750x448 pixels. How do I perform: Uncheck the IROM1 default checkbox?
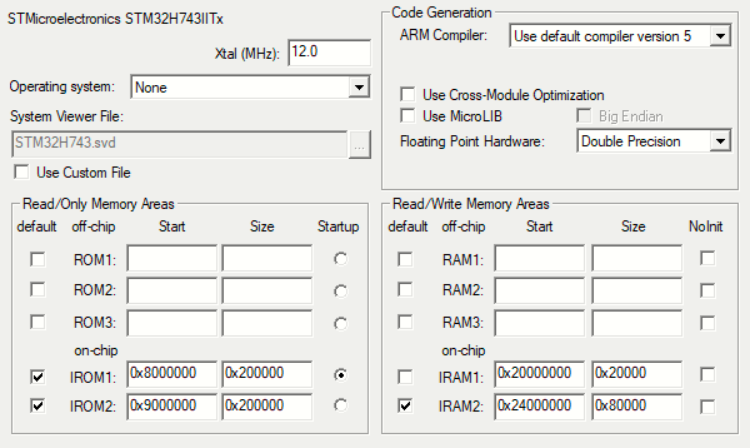point(37,377)
